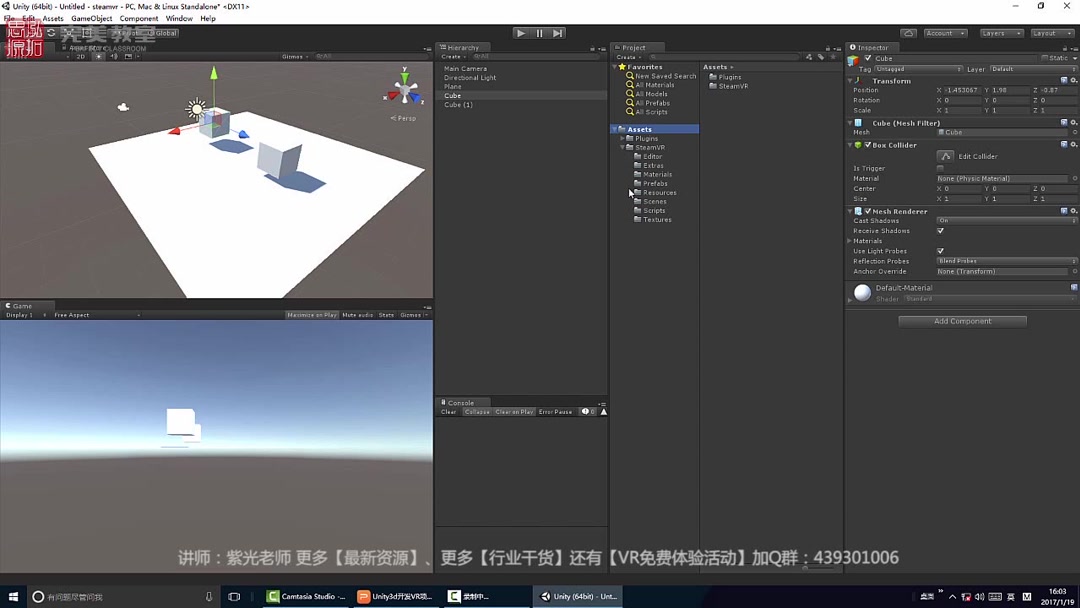Switch to the Game view tab
This screenshot has height=608, width=1080.
click(20, 305)
